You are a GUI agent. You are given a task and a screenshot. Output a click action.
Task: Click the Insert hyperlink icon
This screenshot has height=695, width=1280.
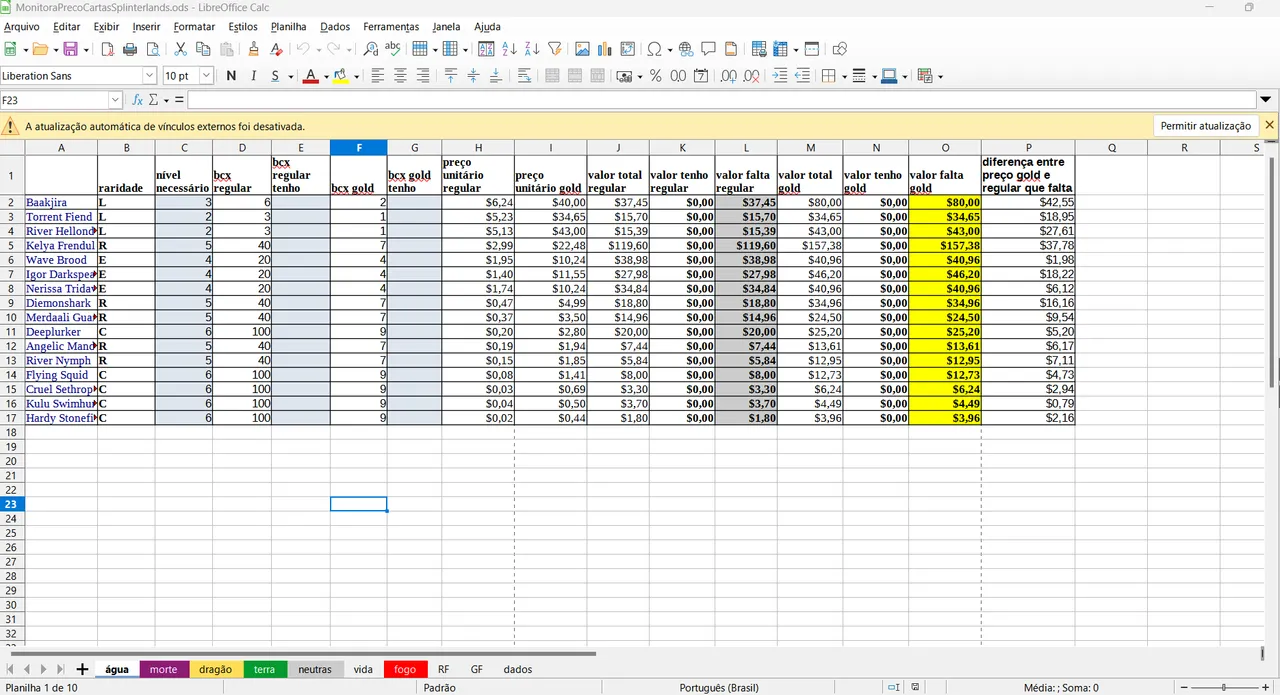pyautogui.click(x=686, y=49)
